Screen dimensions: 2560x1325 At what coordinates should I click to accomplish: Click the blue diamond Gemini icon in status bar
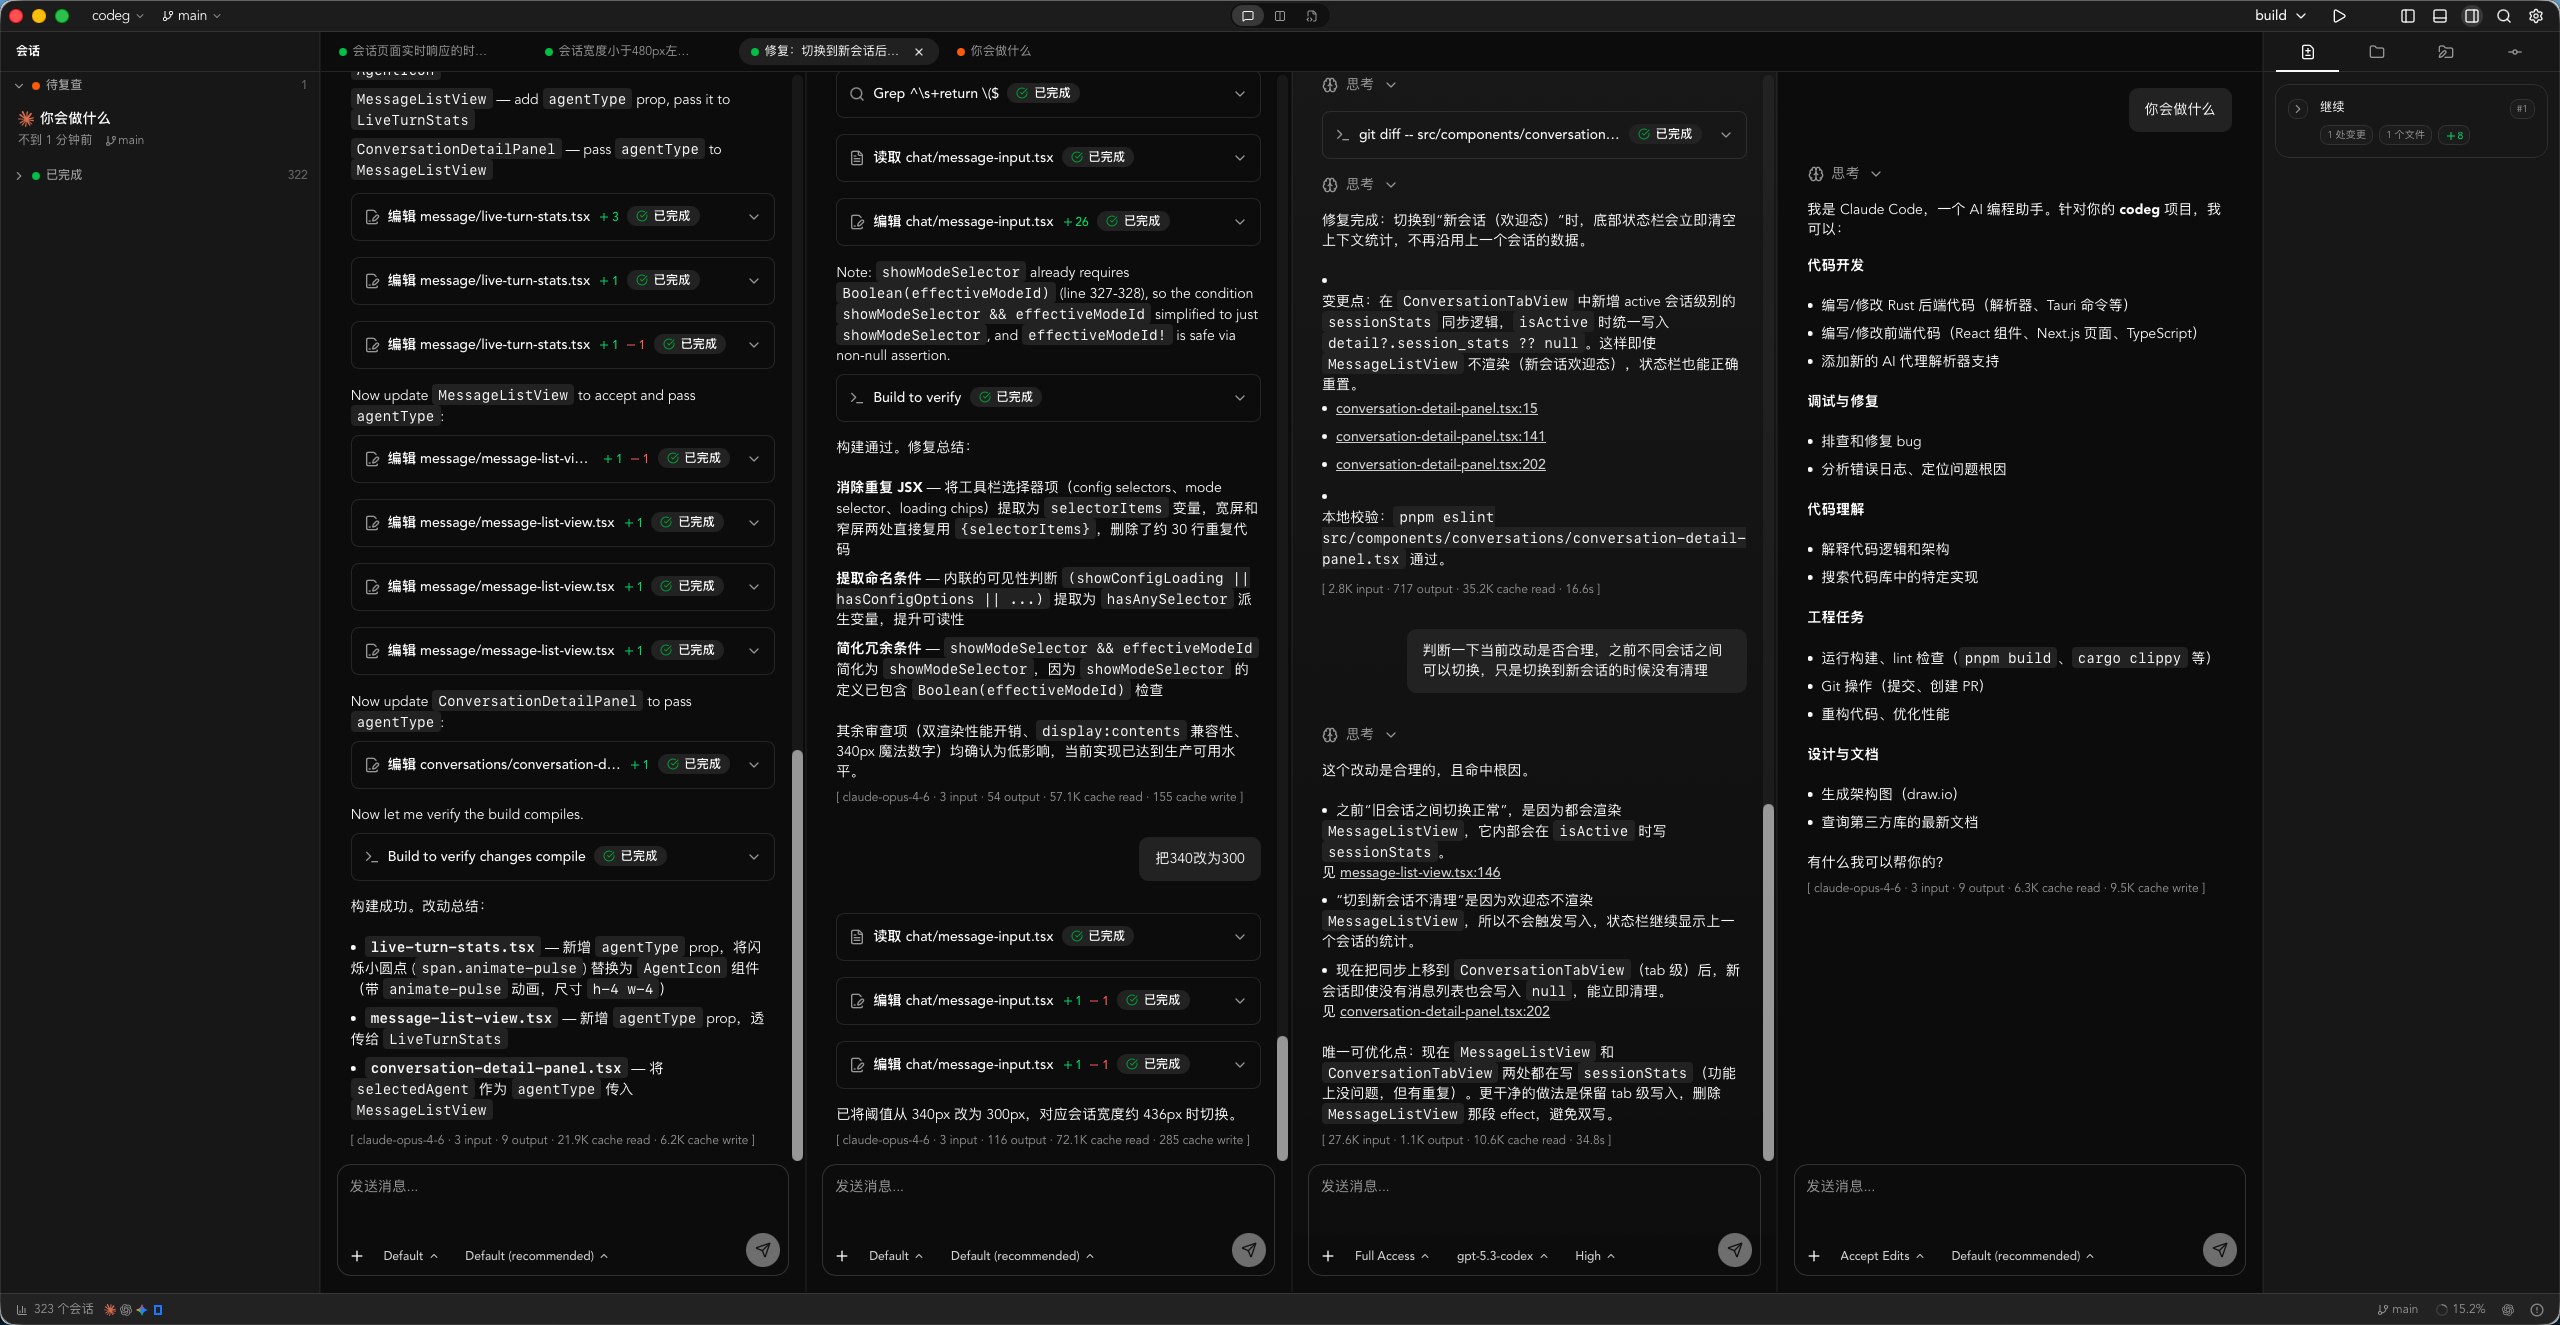[142, 1309]
